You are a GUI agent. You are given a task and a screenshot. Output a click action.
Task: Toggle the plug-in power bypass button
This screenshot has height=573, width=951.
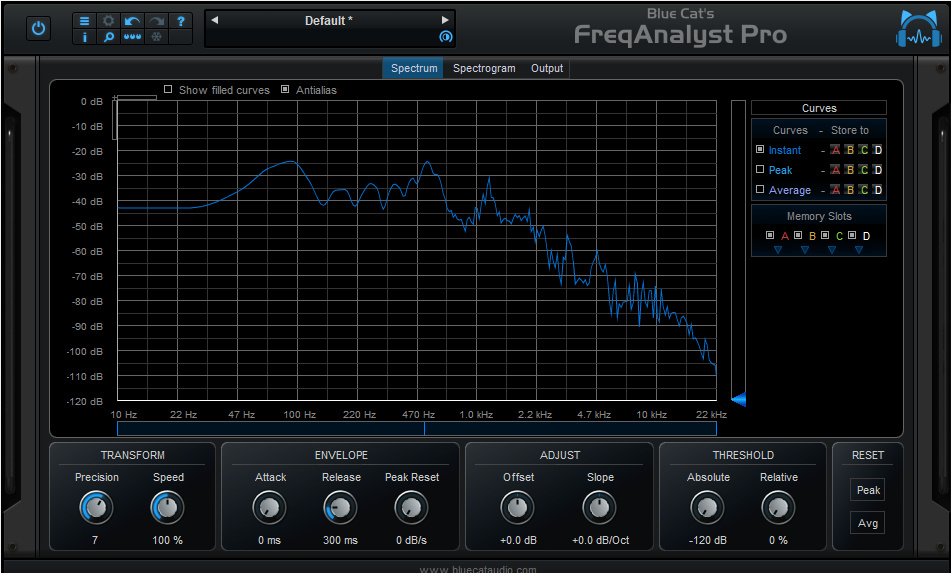(38, 28)
